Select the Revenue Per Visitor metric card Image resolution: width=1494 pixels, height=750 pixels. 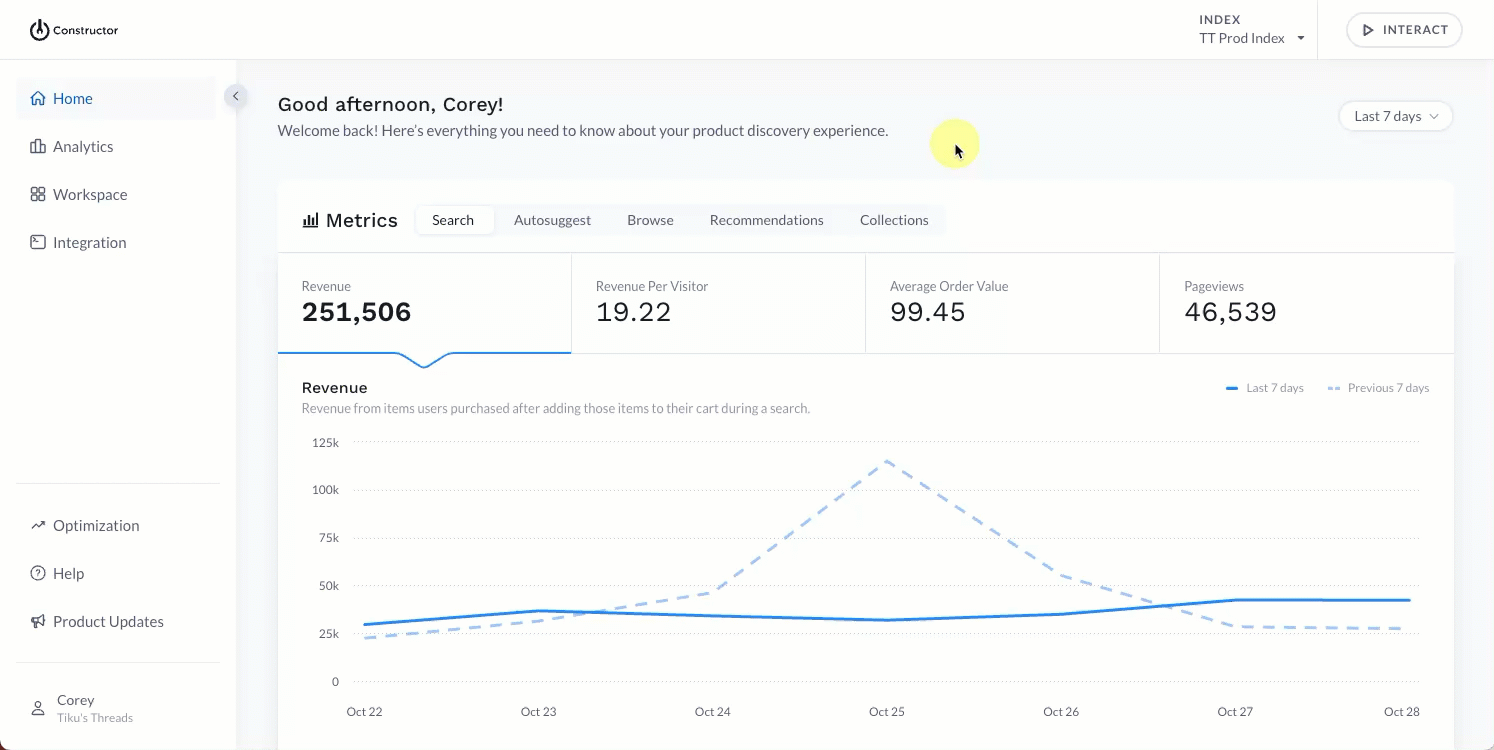tap(718, 303)
